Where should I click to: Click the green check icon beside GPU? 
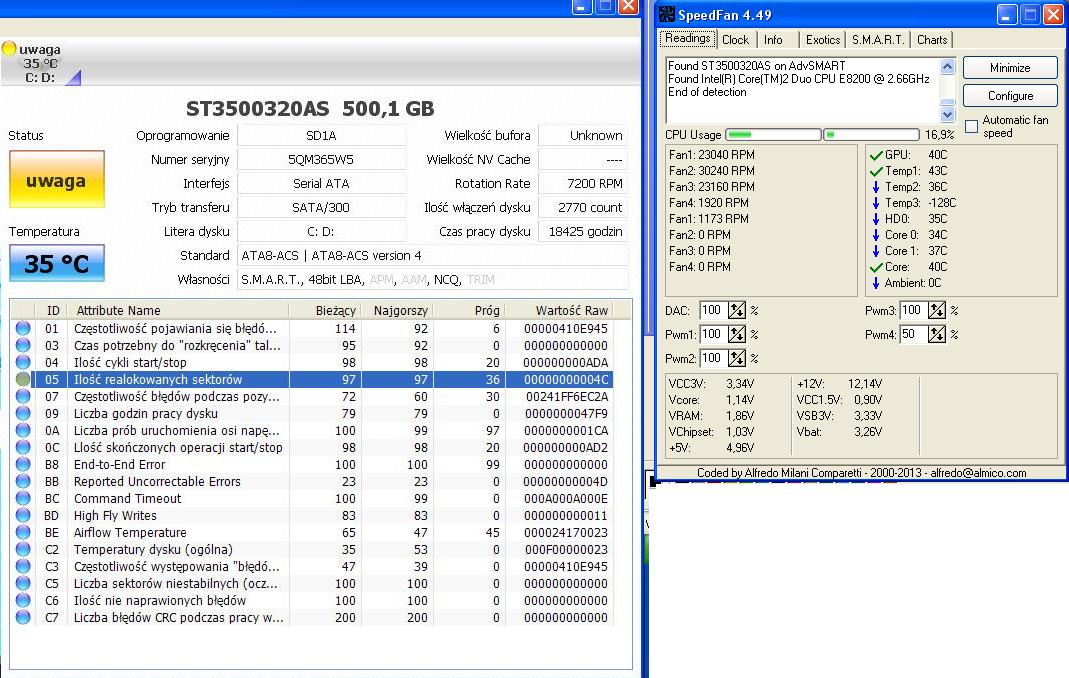(x=876, y=156)
